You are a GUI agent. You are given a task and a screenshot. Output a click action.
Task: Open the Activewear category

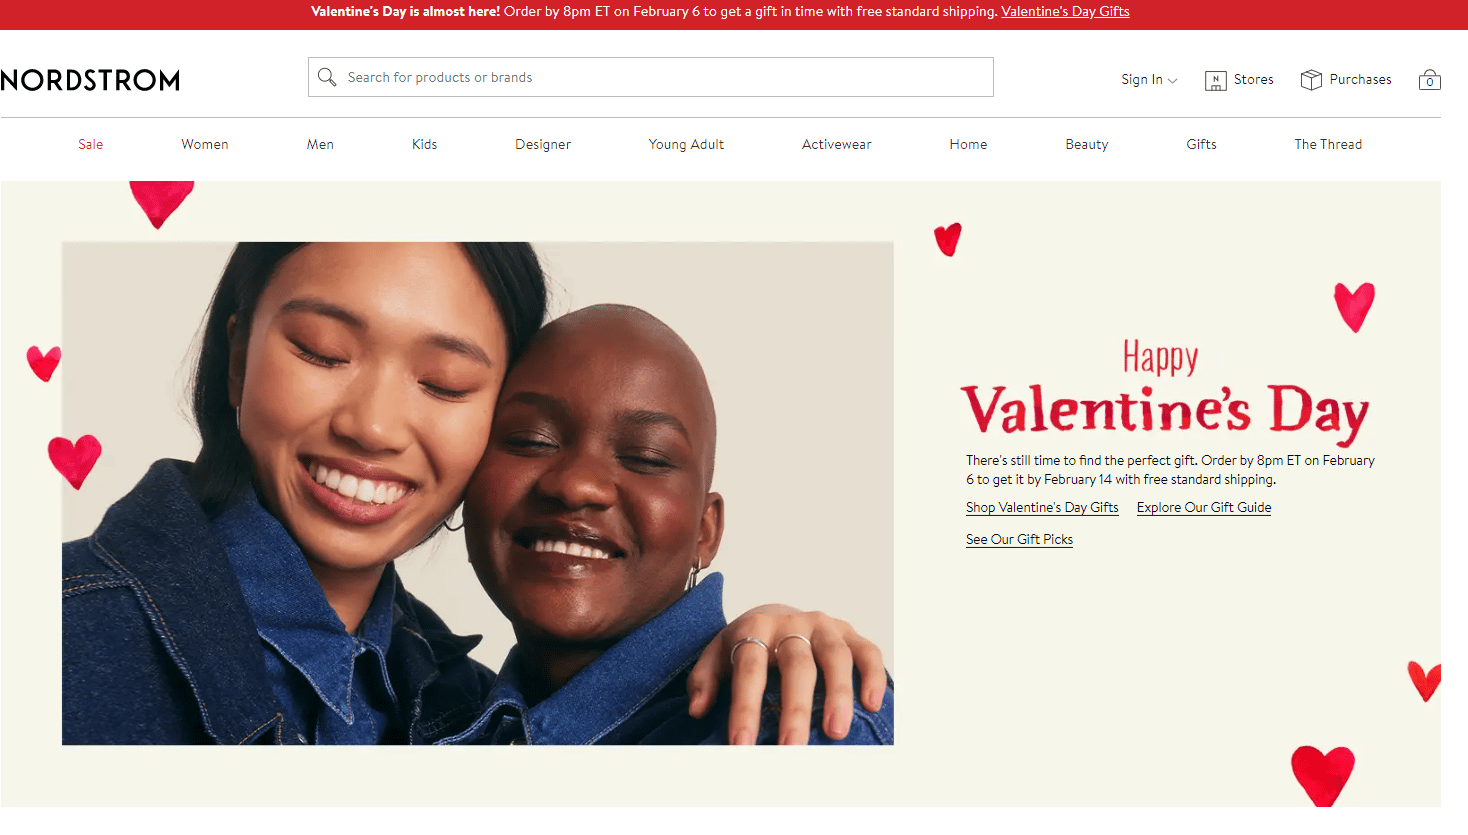pyautogui.click(x=837, y=145)
